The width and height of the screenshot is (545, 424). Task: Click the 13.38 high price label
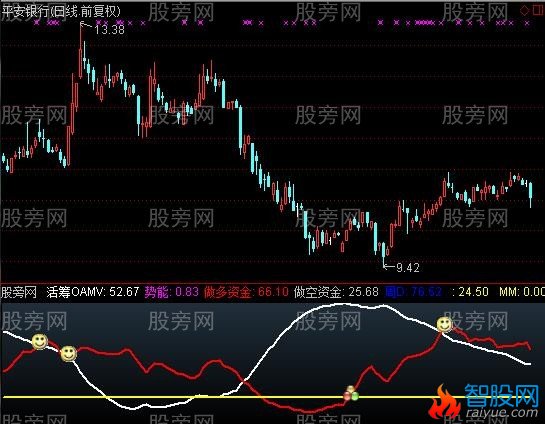click(x=109, y=30)
